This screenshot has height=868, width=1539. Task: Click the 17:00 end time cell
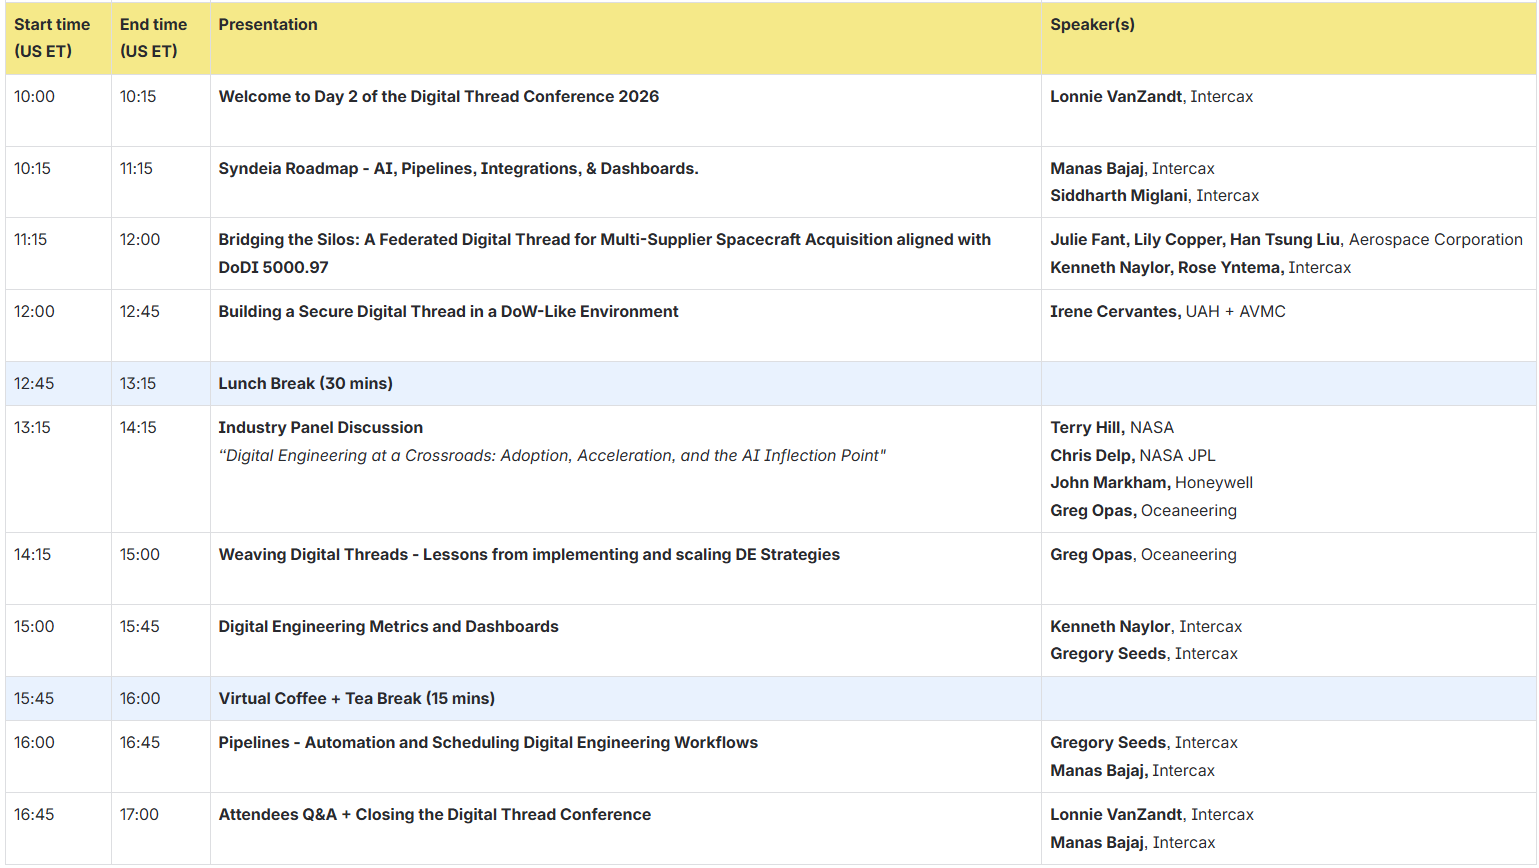point(161,829)
